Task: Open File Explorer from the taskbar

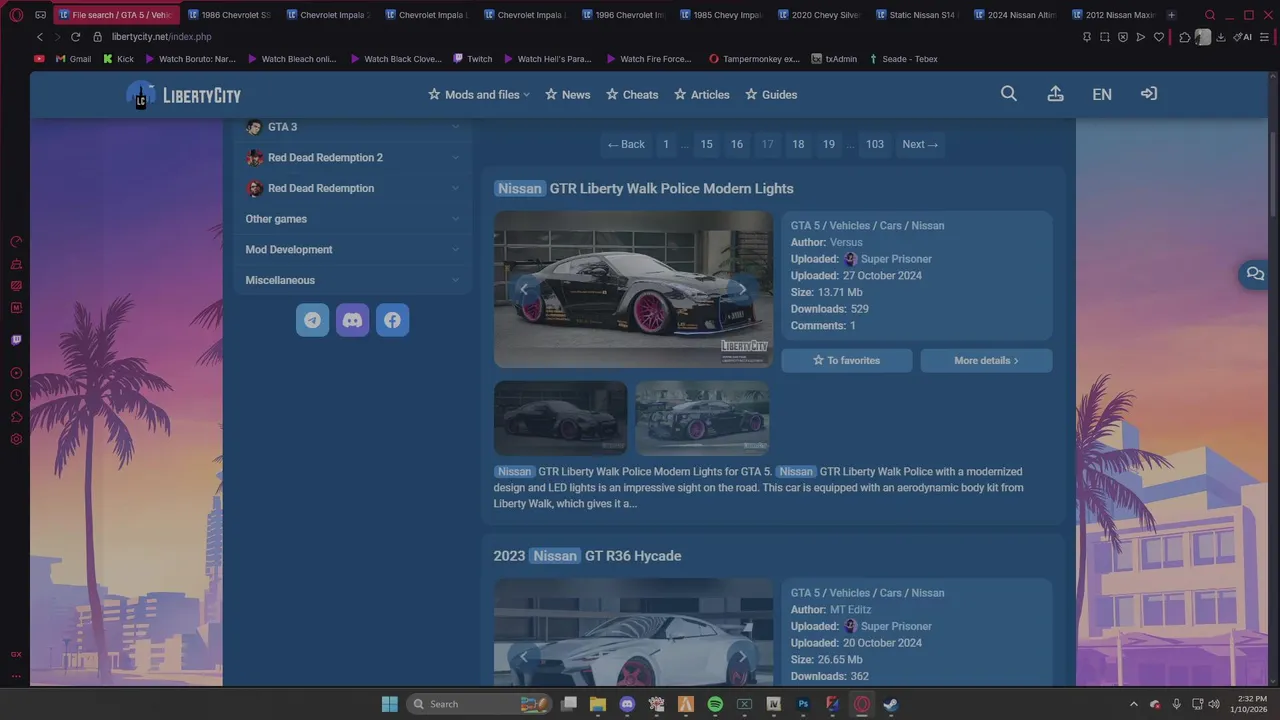Action: (598, 704)
